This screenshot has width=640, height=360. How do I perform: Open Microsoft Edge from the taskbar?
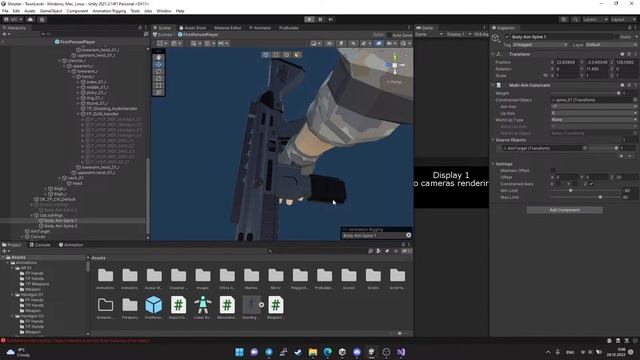tap(327, 352)
